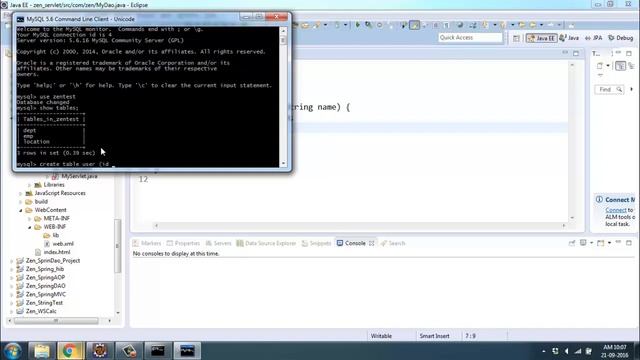
Task: Click the Open Perspective icon
Action: [x=516, y=38]
